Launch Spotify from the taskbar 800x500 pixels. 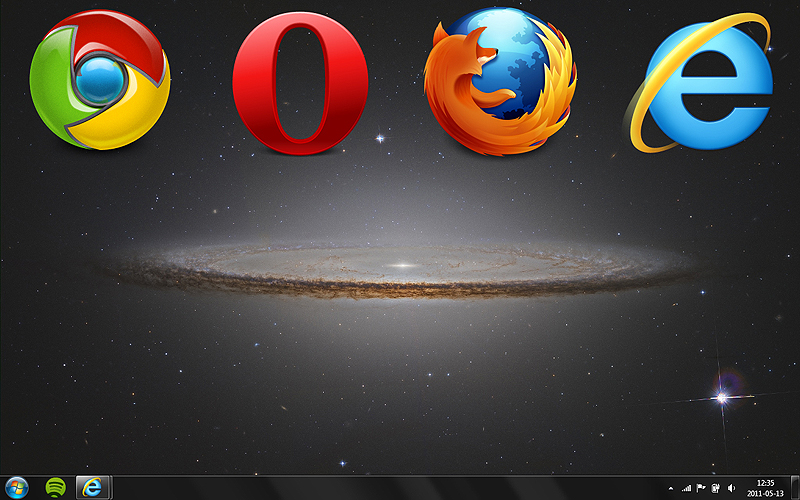(x=56, y=488)
